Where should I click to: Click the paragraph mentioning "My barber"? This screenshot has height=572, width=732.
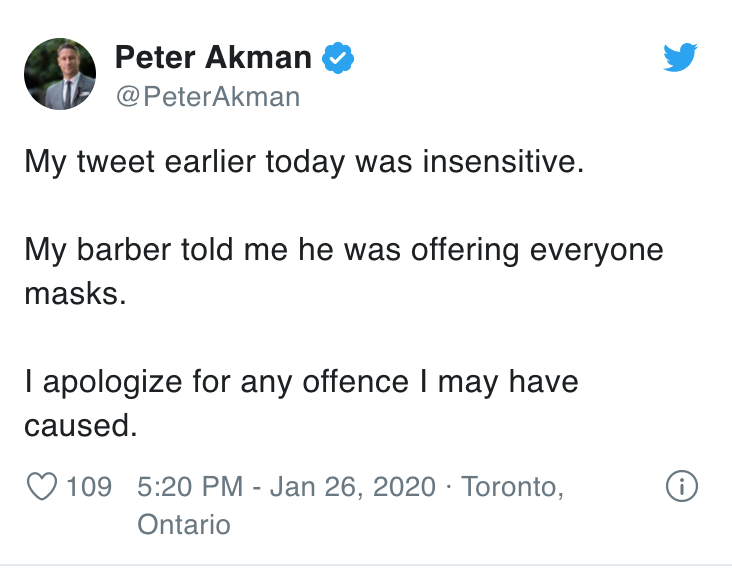click(344, 272)
